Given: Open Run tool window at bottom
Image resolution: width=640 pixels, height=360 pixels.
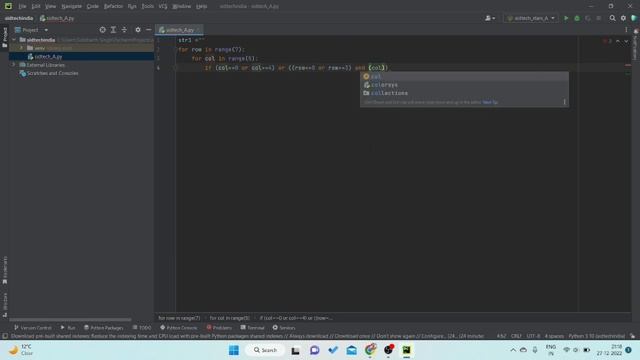Looking at the screenshot, I should [x=68, y=328].
